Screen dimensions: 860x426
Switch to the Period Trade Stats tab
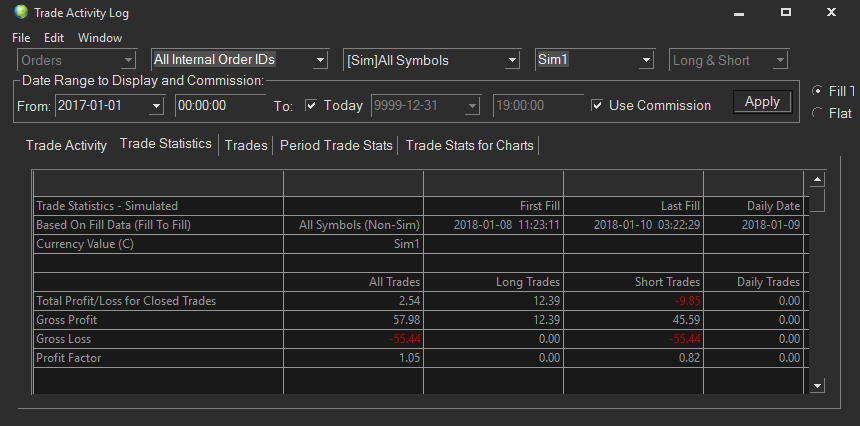point(336,145)
